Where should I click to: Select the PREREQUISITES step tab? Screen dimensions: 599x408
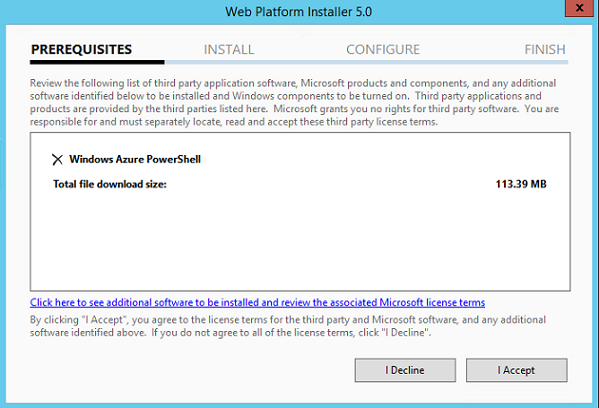tap(81, 49)
